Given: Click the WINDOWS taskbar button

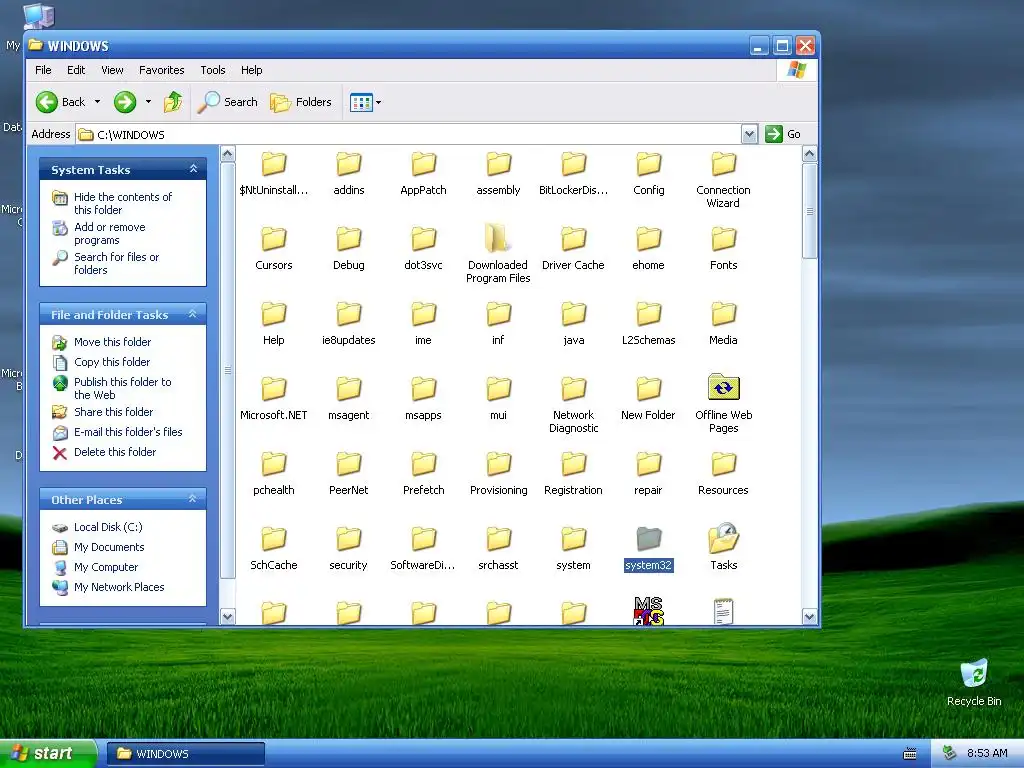Looking at the screenshot, I should click(x=185, y=754).
